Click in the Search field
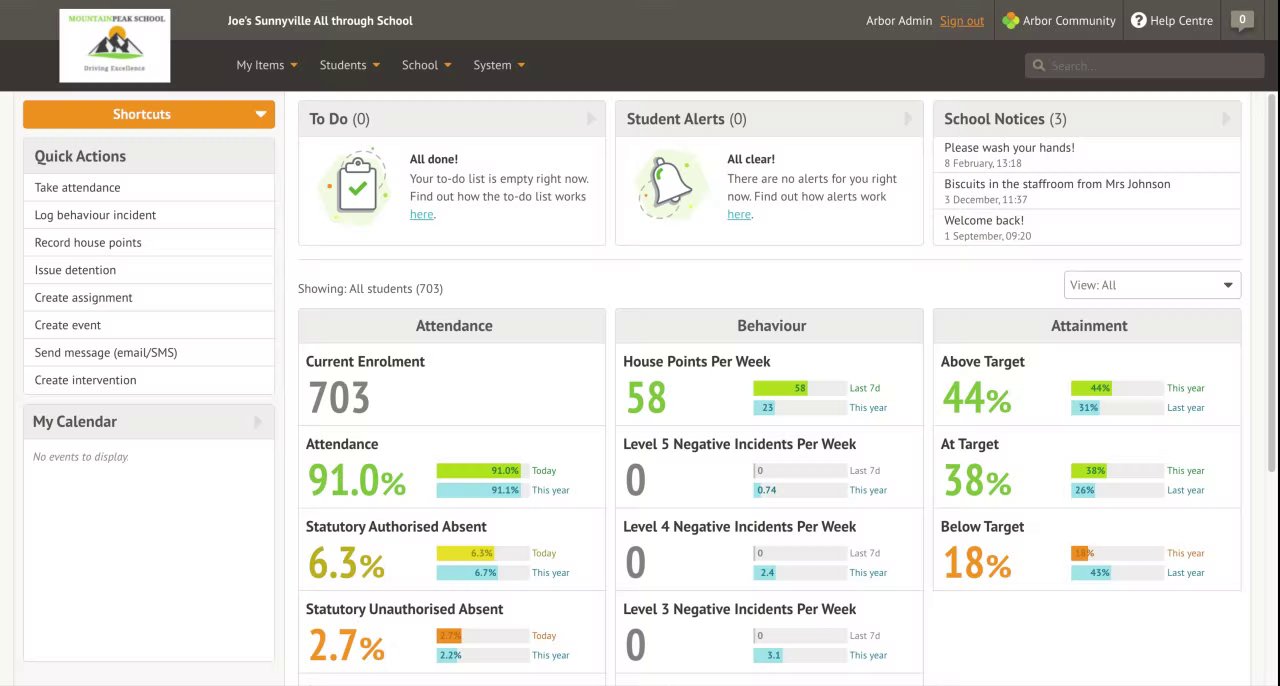 click(1144, 66)
